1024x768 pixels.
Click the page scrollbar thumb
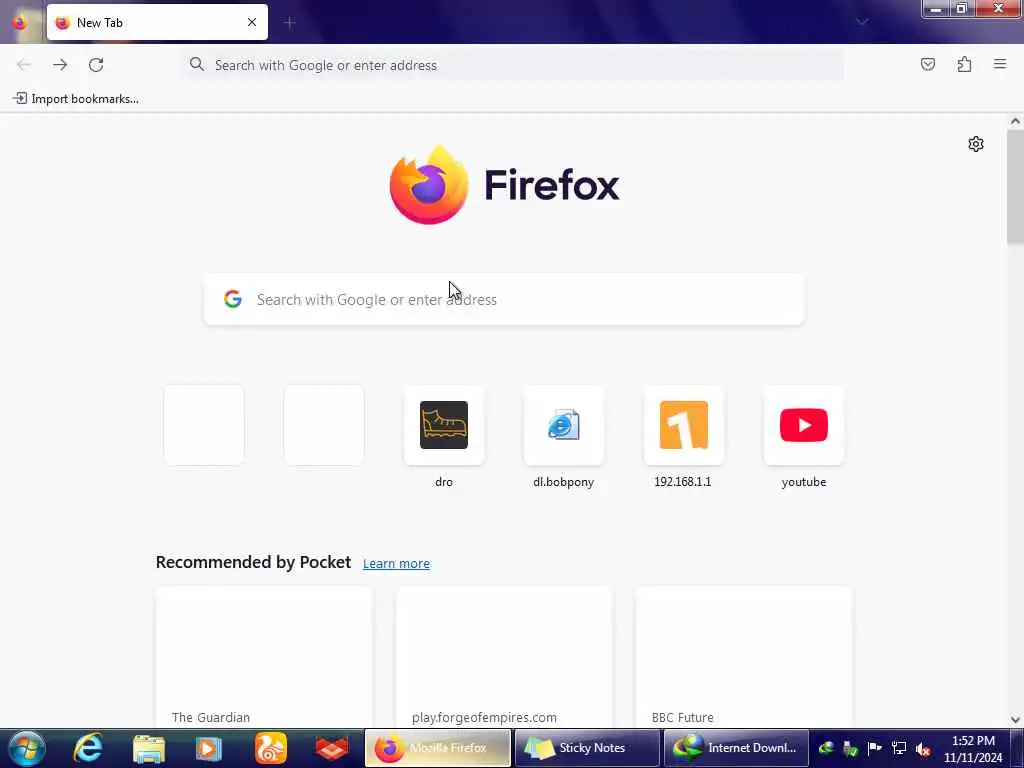pyautogui.click(x=1015, y=187)
